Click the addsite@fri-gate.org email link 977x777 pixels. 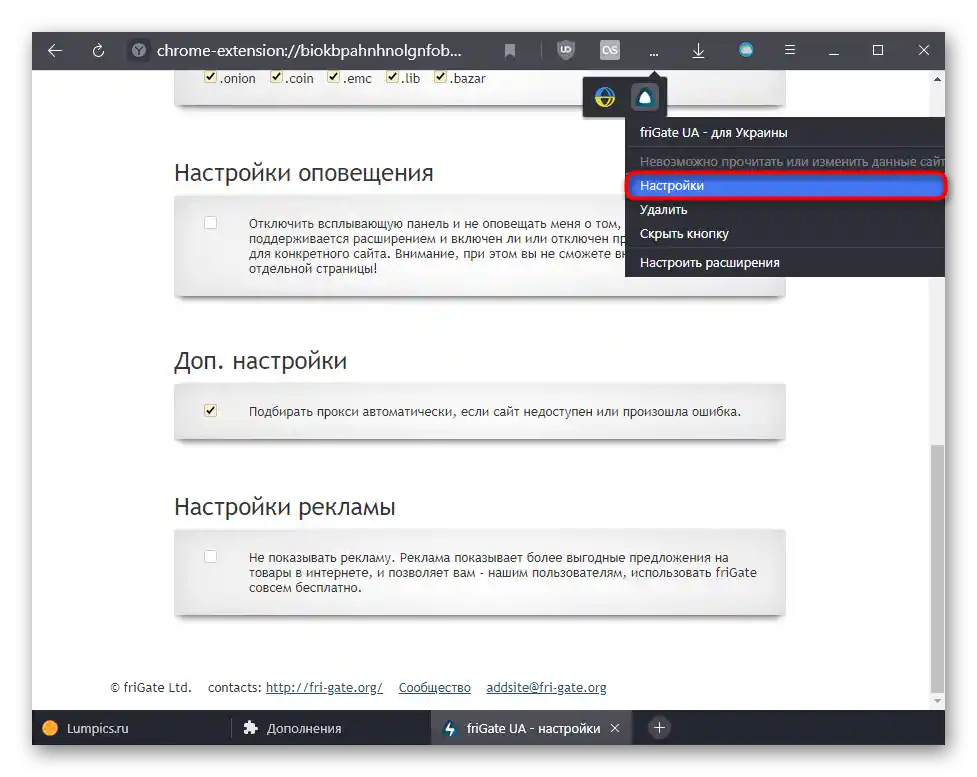coord(546,688)
